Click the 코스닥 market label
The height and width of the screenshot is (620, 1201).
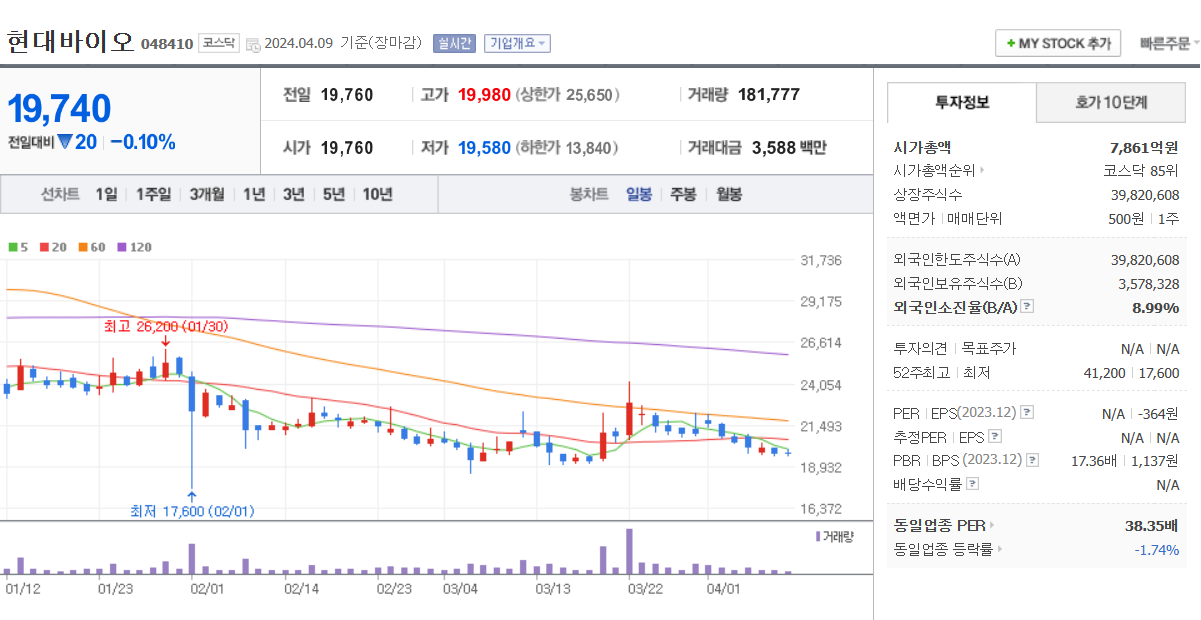pyautogui.click(x=218, y=44)
